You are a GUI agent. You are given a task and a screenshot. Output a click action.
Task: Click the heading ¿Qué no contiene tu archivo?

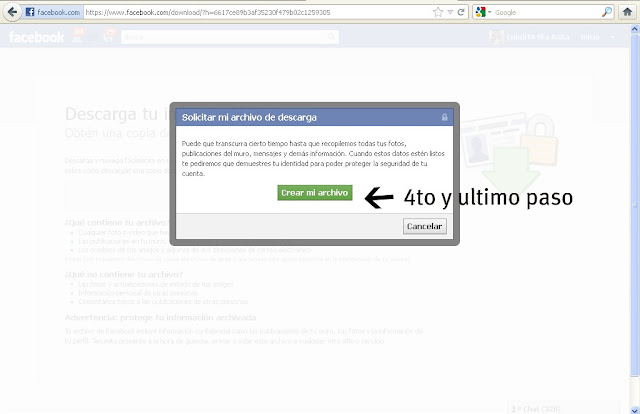[x=124, y=274]
